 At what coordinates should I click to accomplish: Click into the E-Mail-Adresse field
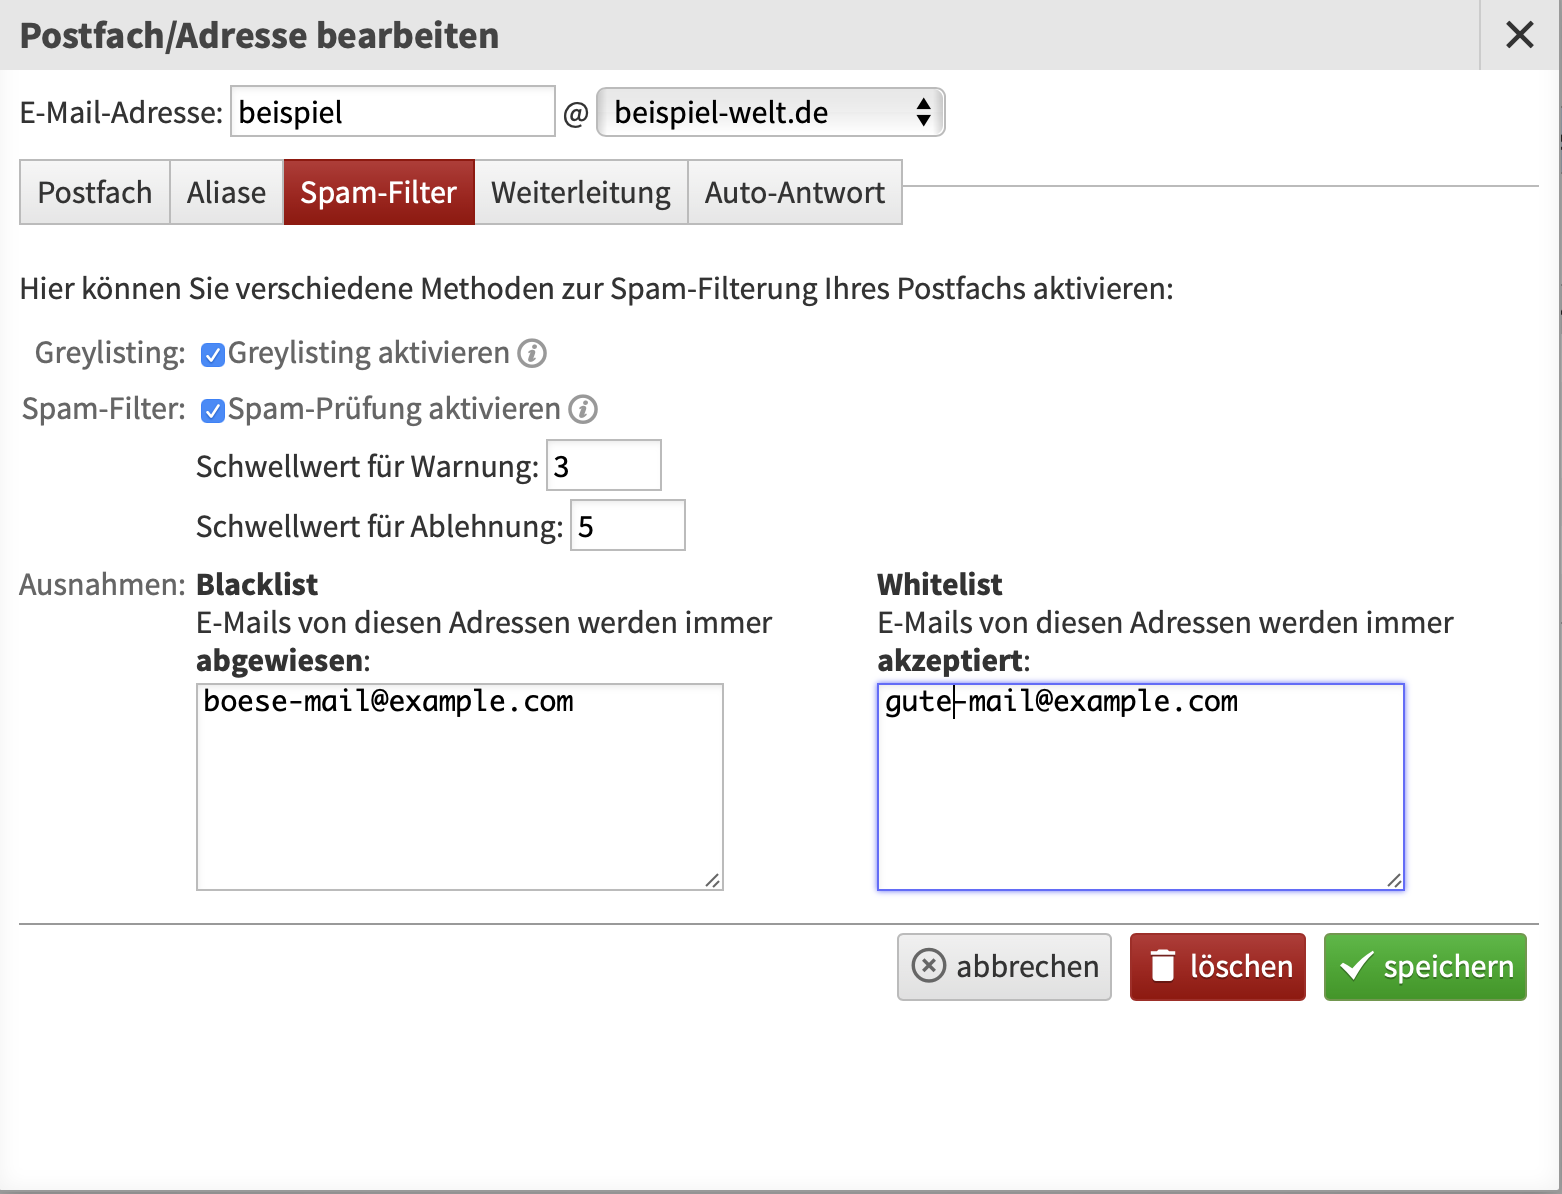392,112
